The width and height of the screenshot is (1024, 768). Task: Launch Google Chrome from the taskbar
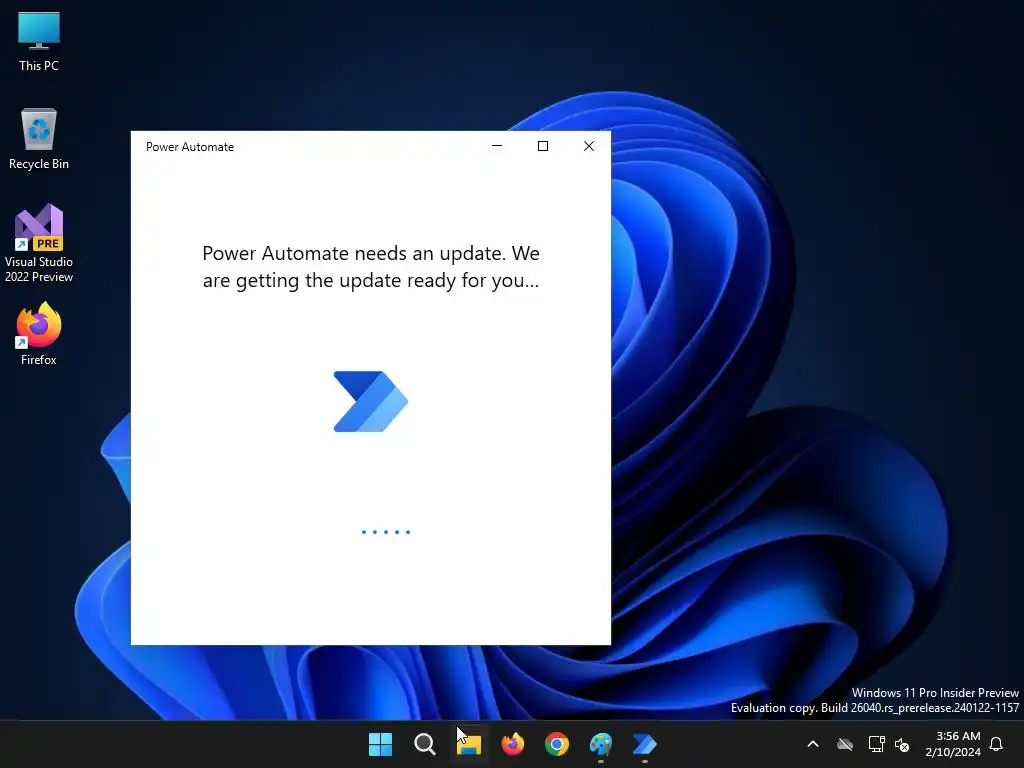[x=557, y=744]
